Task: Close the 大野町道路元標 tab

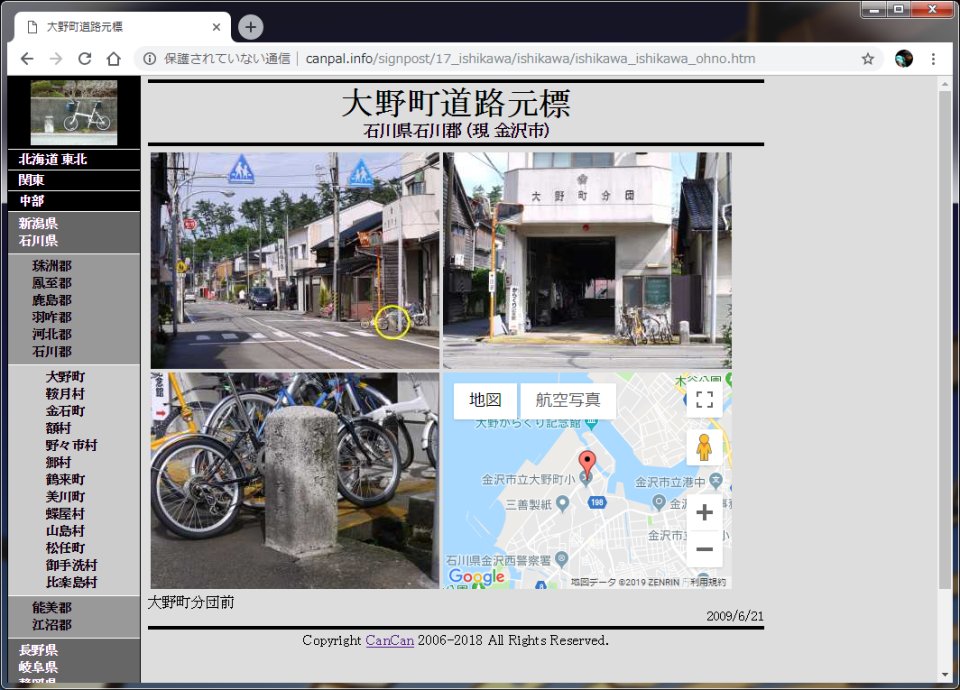Action: 216,27
